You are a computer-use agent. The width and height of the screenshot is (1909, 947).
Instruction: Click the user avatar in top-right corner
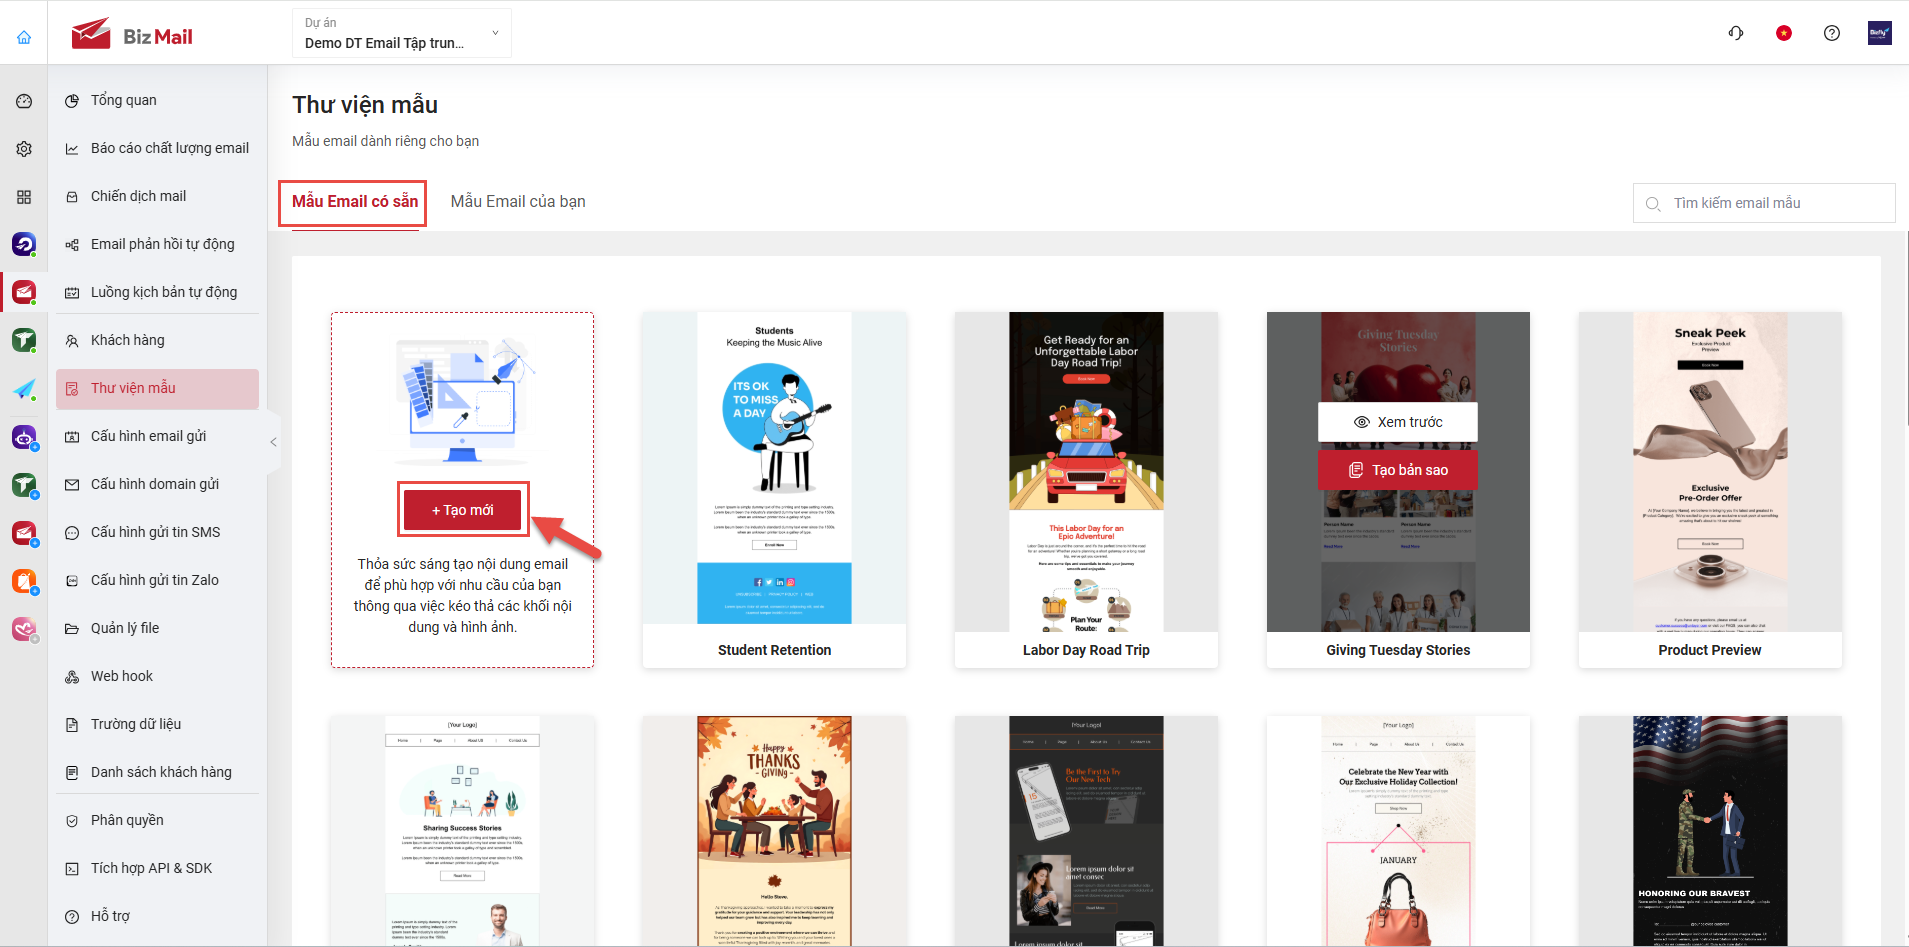coord(1879,33)
